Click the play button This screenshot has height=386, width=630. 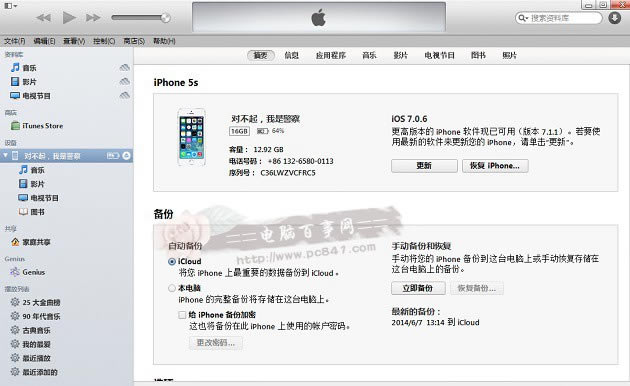click(x=69, y=17)
